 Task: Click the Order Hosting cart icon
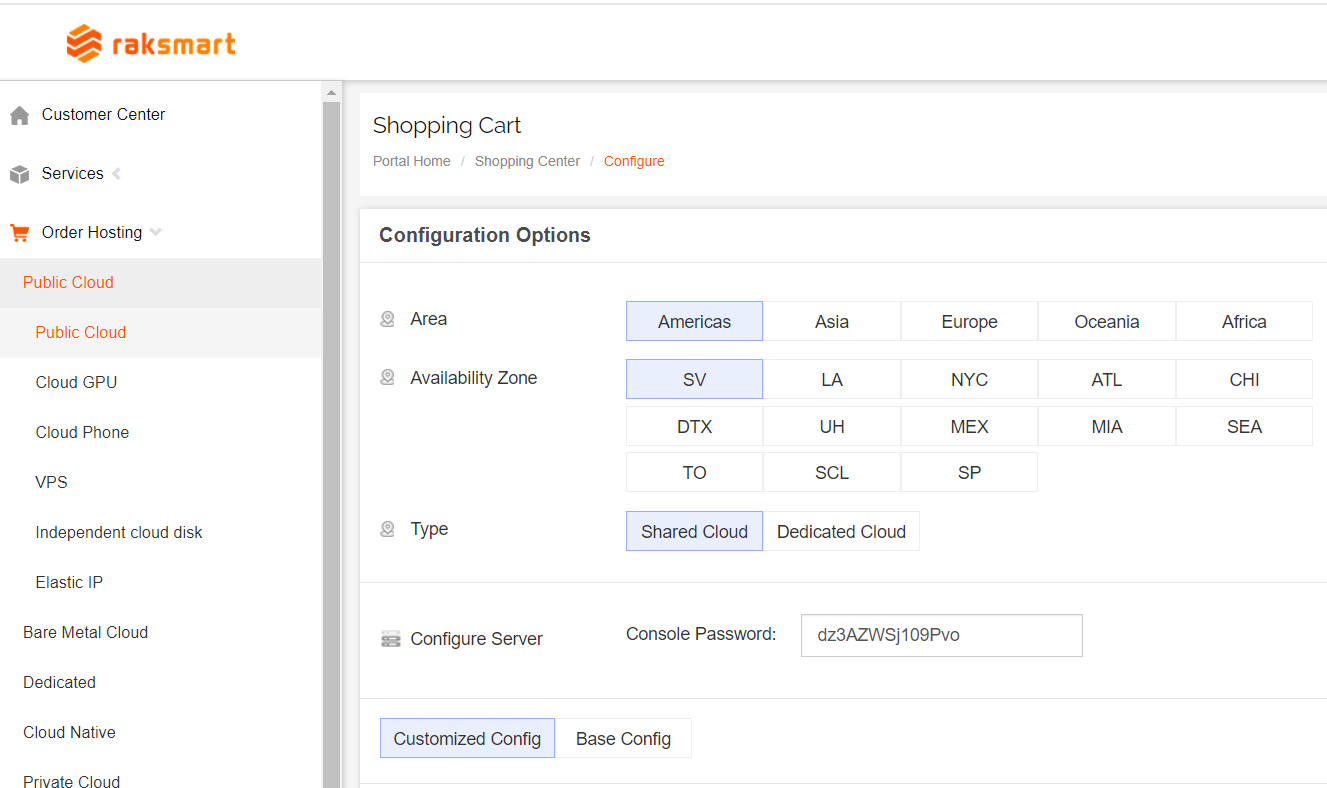coord(19,233)
